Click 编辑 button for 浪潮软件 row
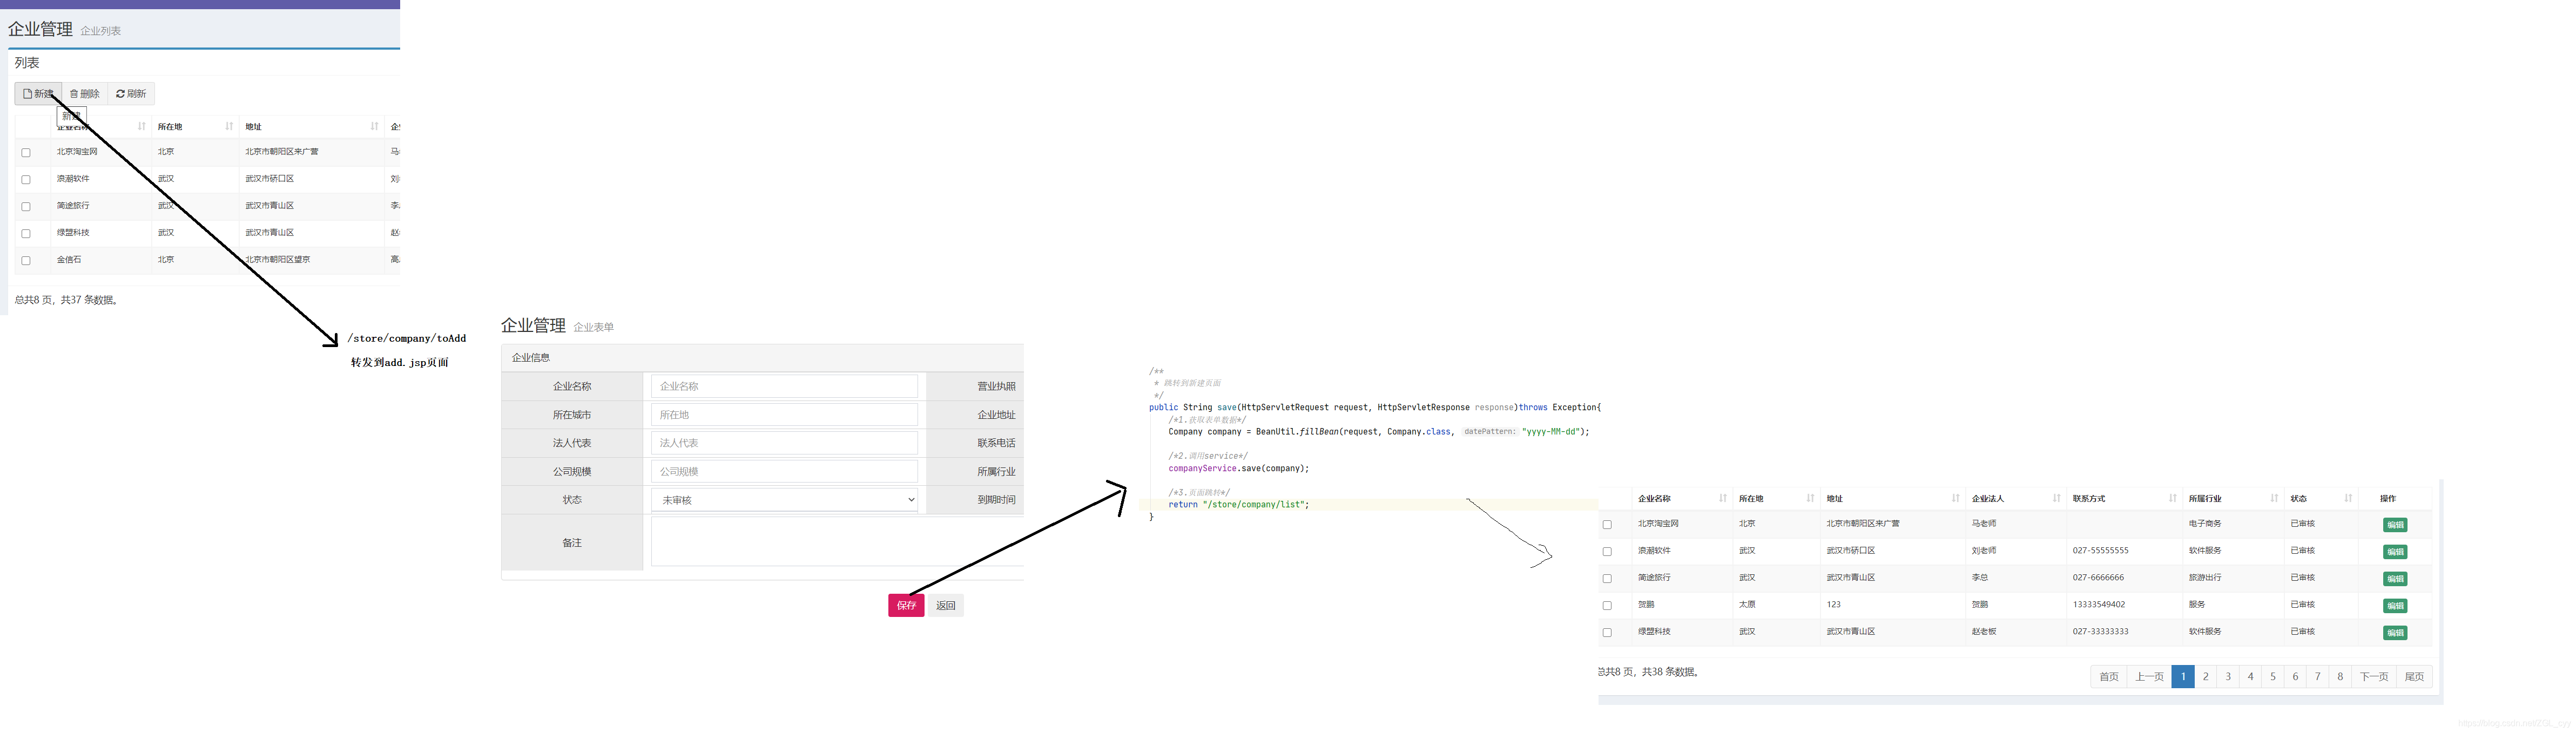Screen dimensions: 2576x733 tap(2394, 552)
